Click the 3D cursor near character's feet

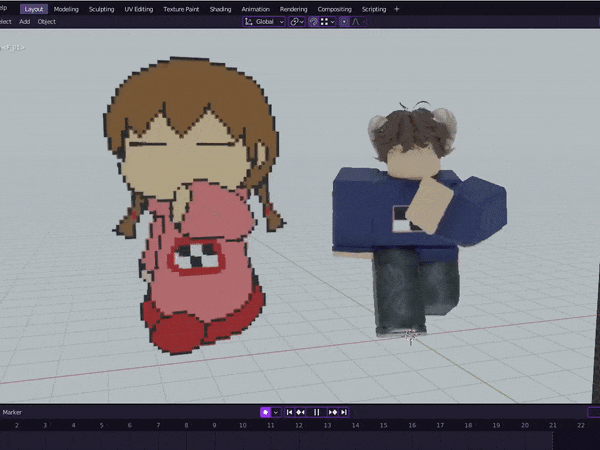pos(411,336)
